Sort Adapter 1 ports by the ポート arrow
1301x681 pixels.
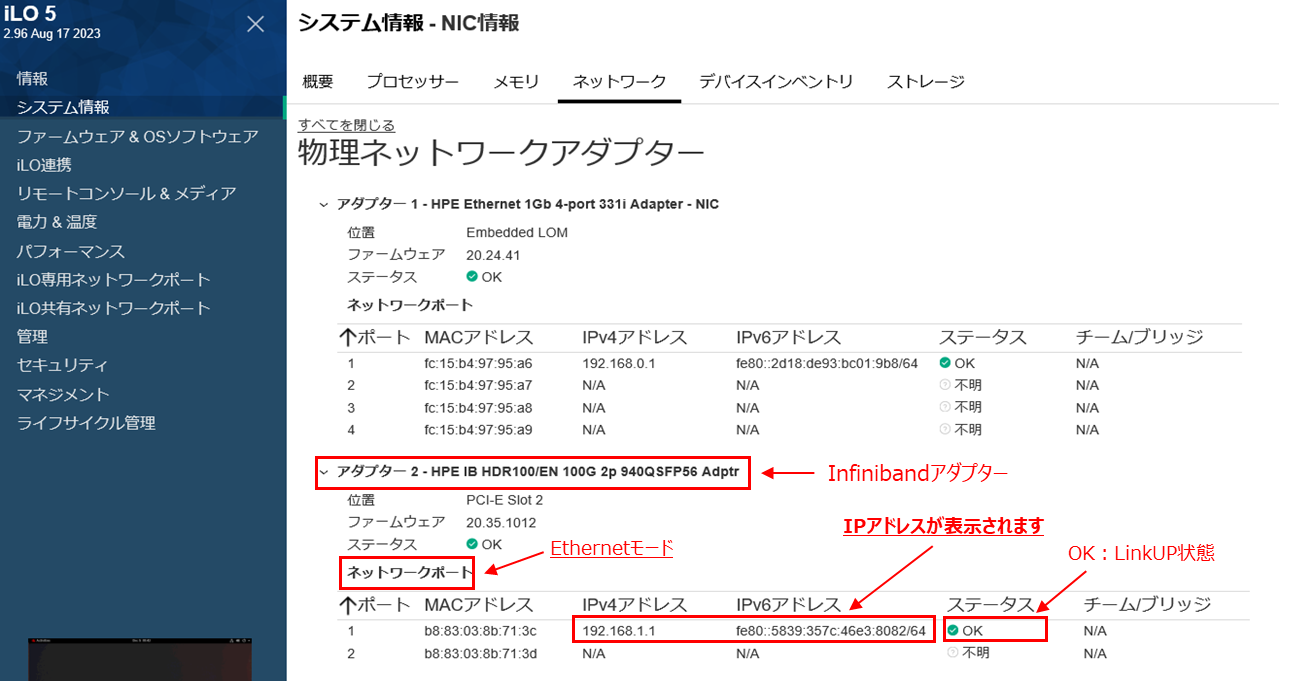[349, 337]
